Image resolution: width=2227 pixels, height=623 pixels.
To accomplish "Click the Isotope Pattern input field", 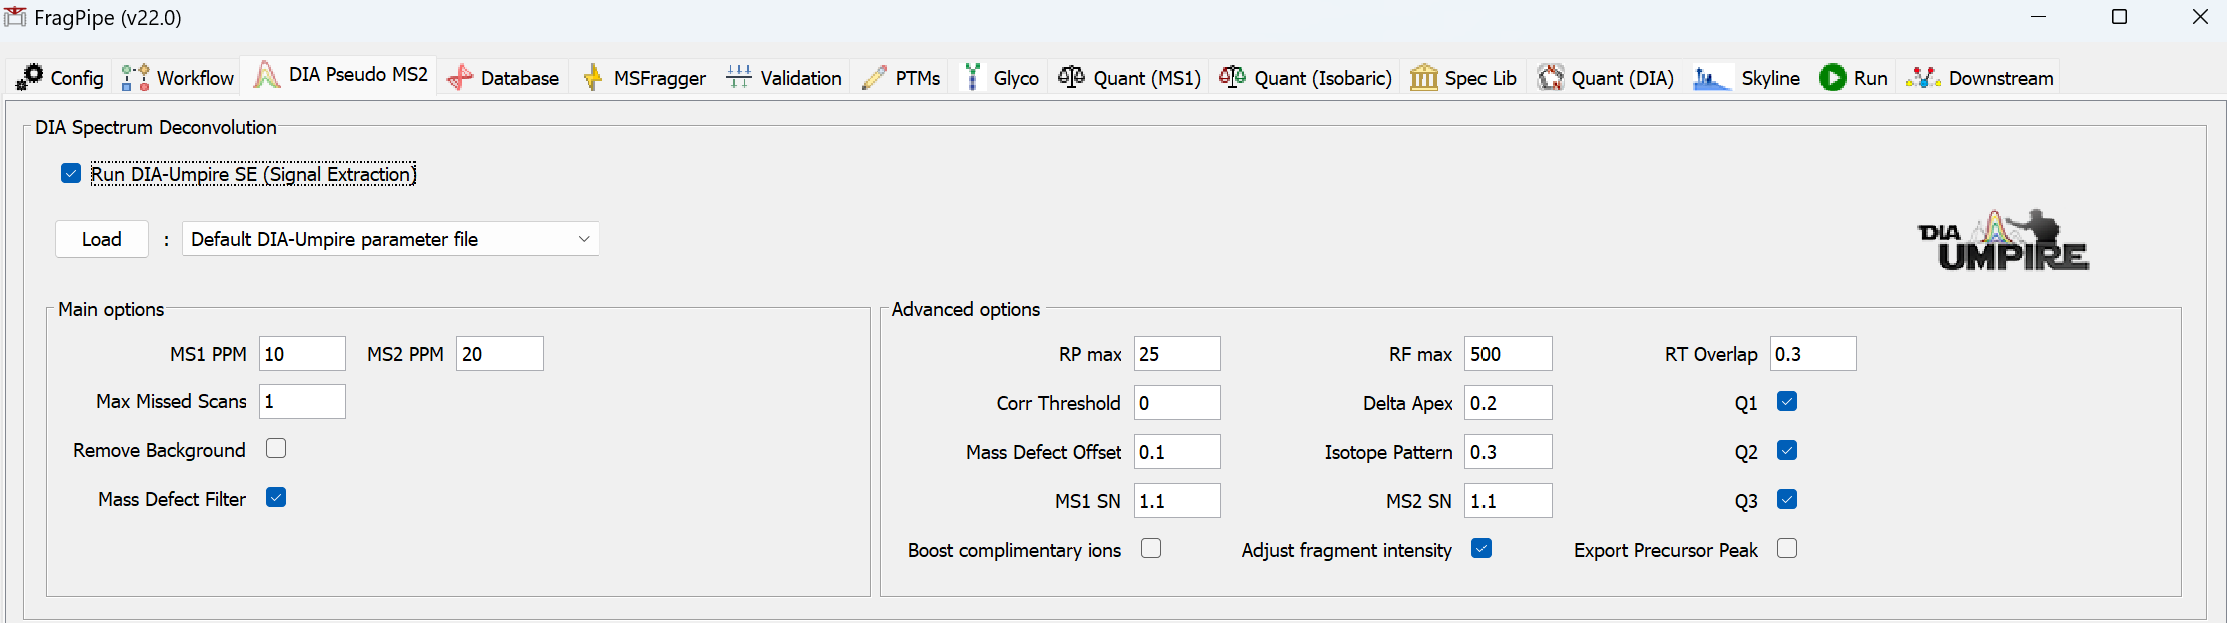I will (x=1508, y=452).
